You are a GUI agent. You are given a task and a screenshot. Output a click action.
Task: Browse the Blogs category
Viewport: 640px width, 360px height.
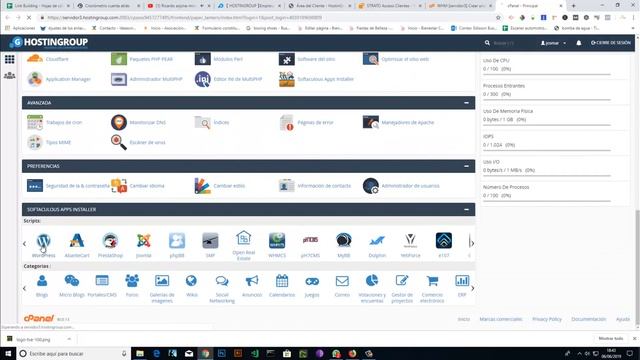pos(42,286)
